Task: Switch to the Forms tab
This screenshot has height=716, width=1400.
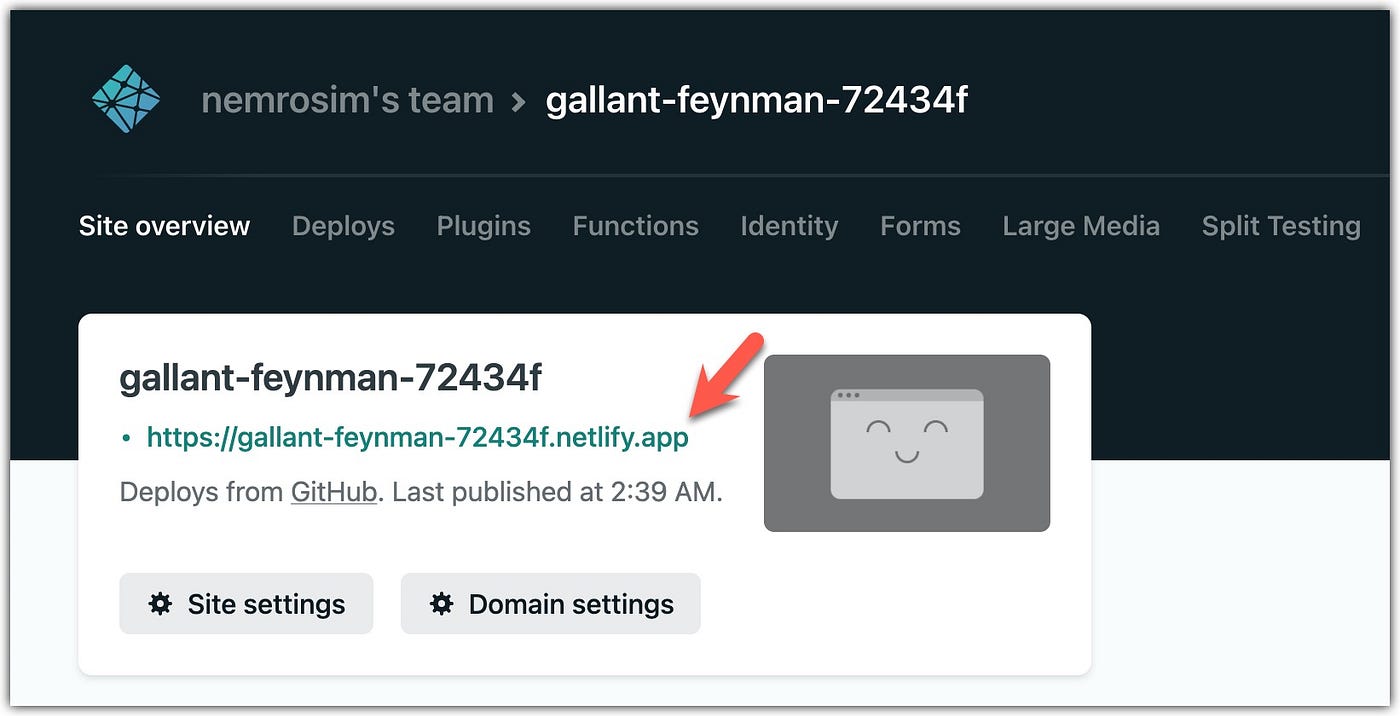Action: click(x=920, y=226)
